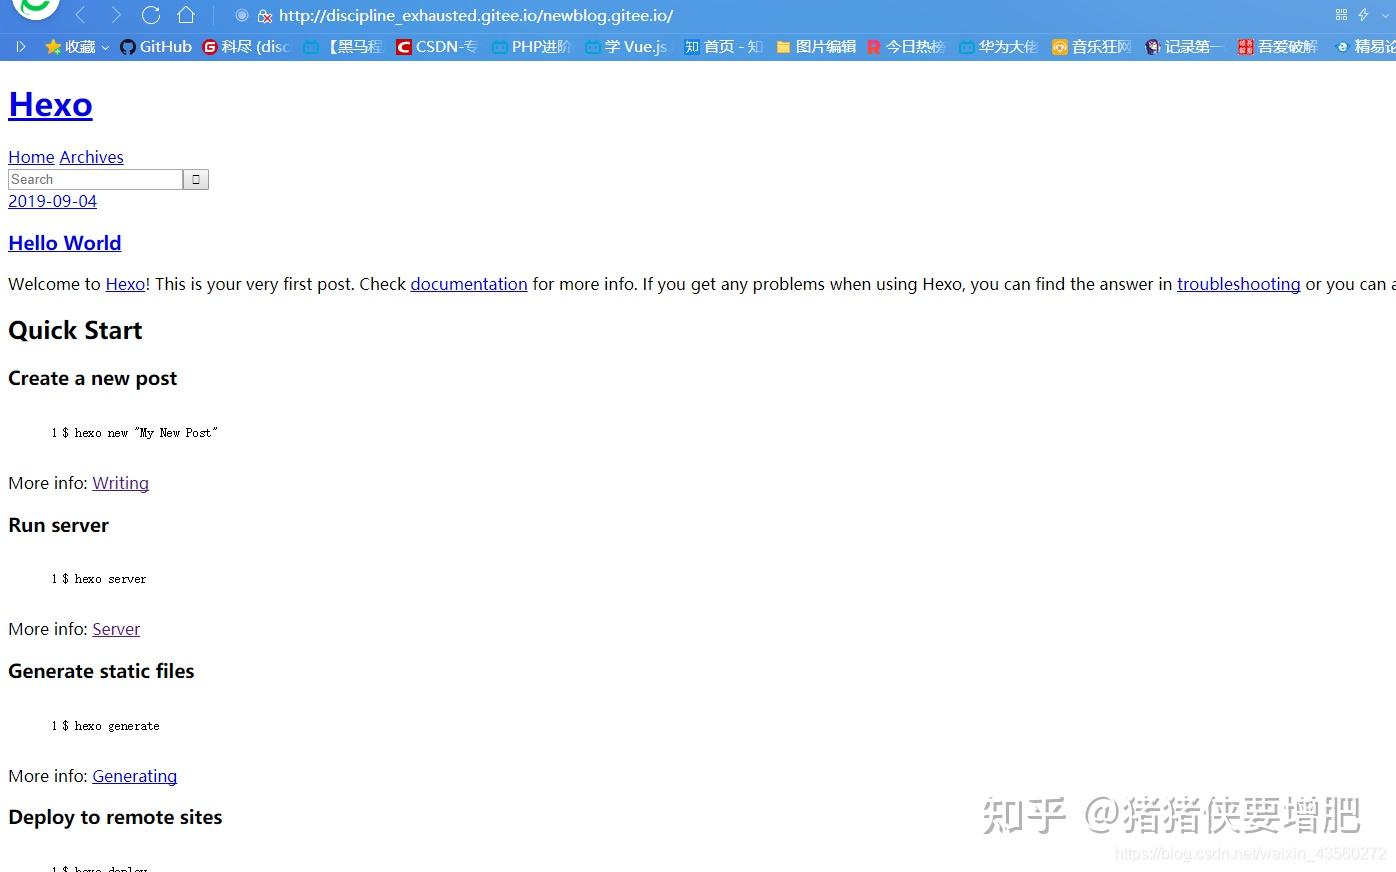Open the 学 Vue.js bookmark
Image resolution: width=1396 pixels, height=872 pixels.
click(626, 46)
